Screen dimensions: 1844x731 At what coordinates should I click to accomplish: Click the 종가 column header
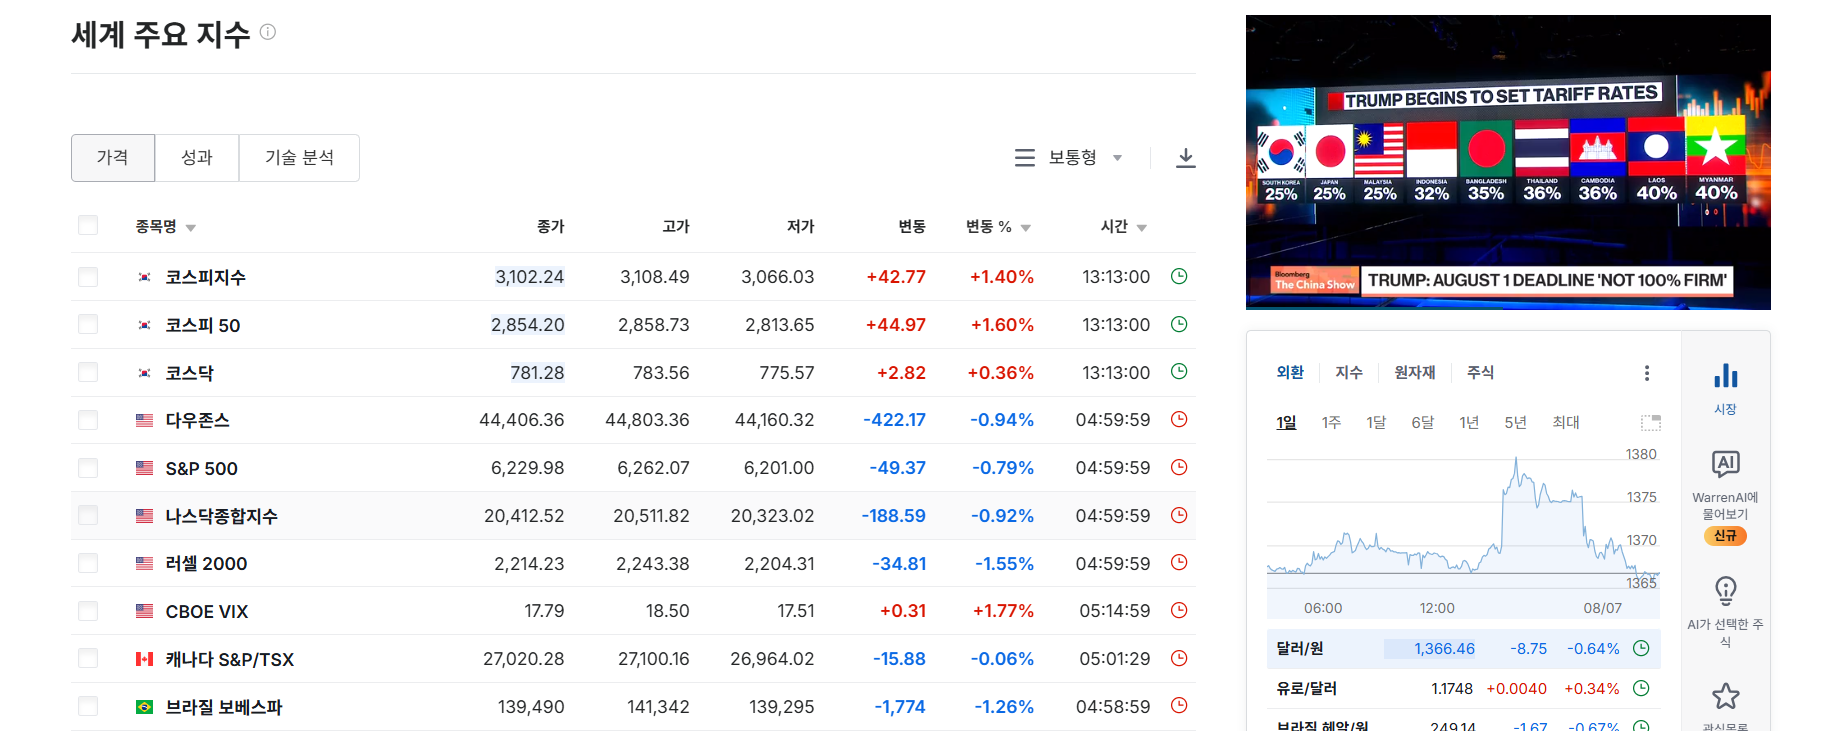point(550,227)
